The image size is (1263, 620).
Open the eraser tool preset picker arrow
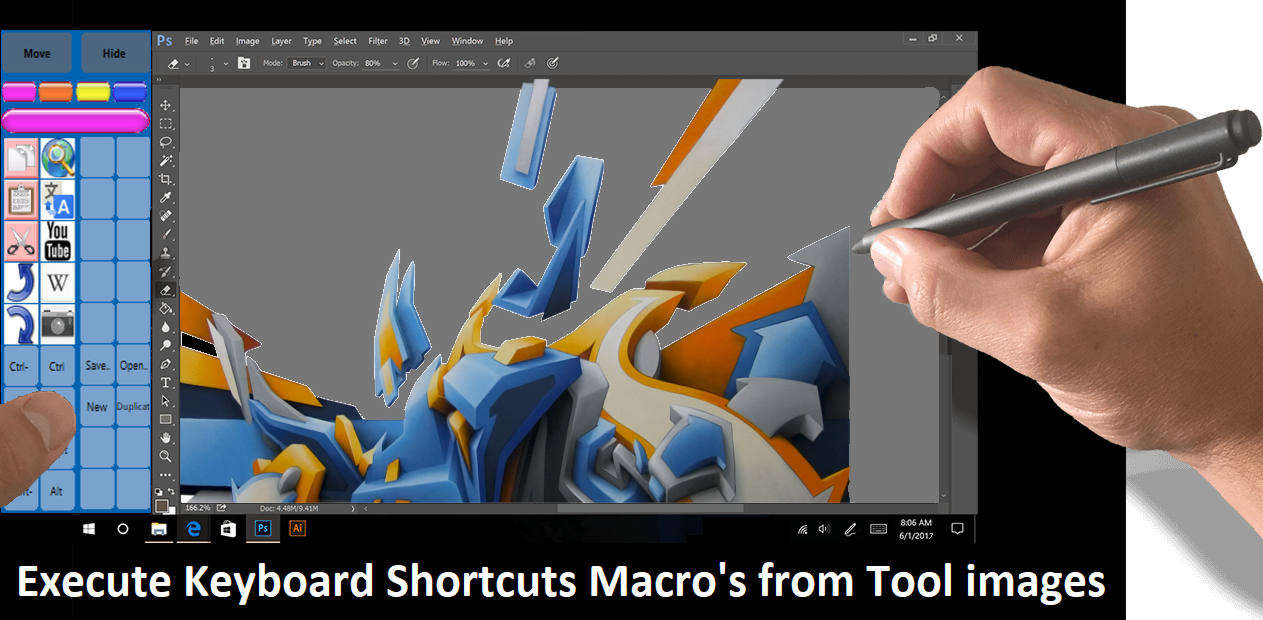coord(187,64)
